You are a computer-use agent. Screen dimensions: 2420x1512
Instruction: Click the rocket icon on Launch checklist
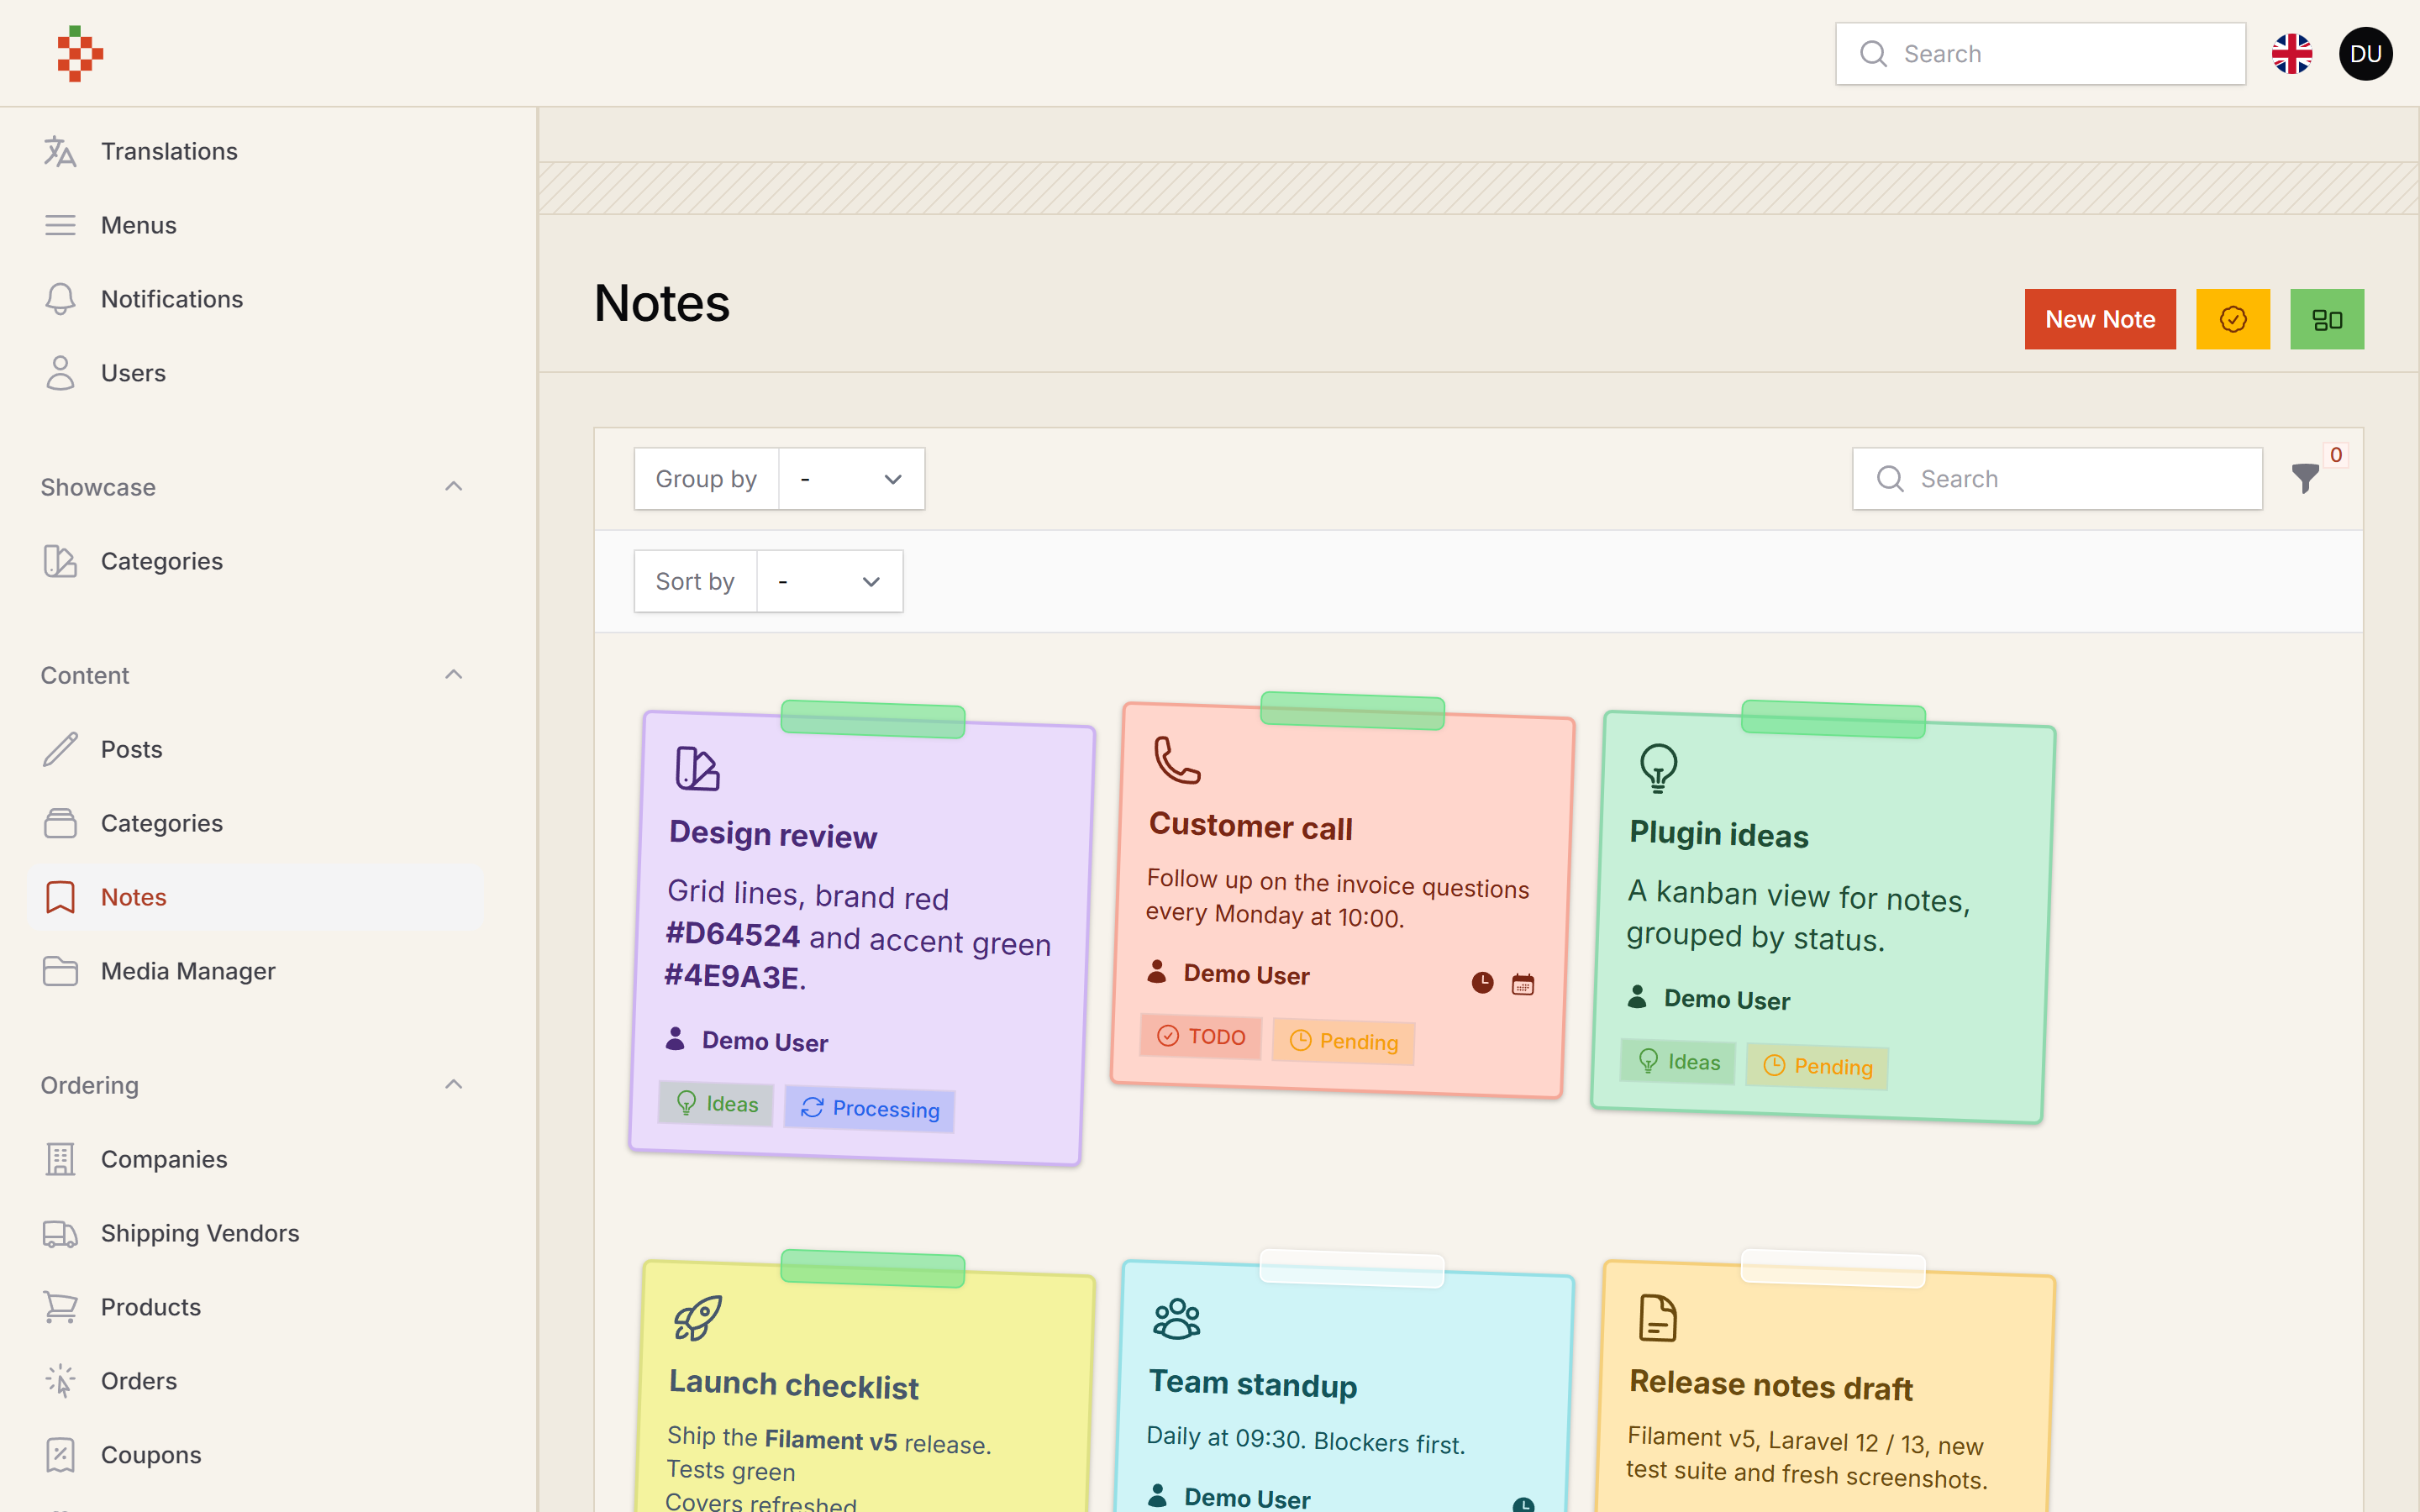(x=697, y=1318)
